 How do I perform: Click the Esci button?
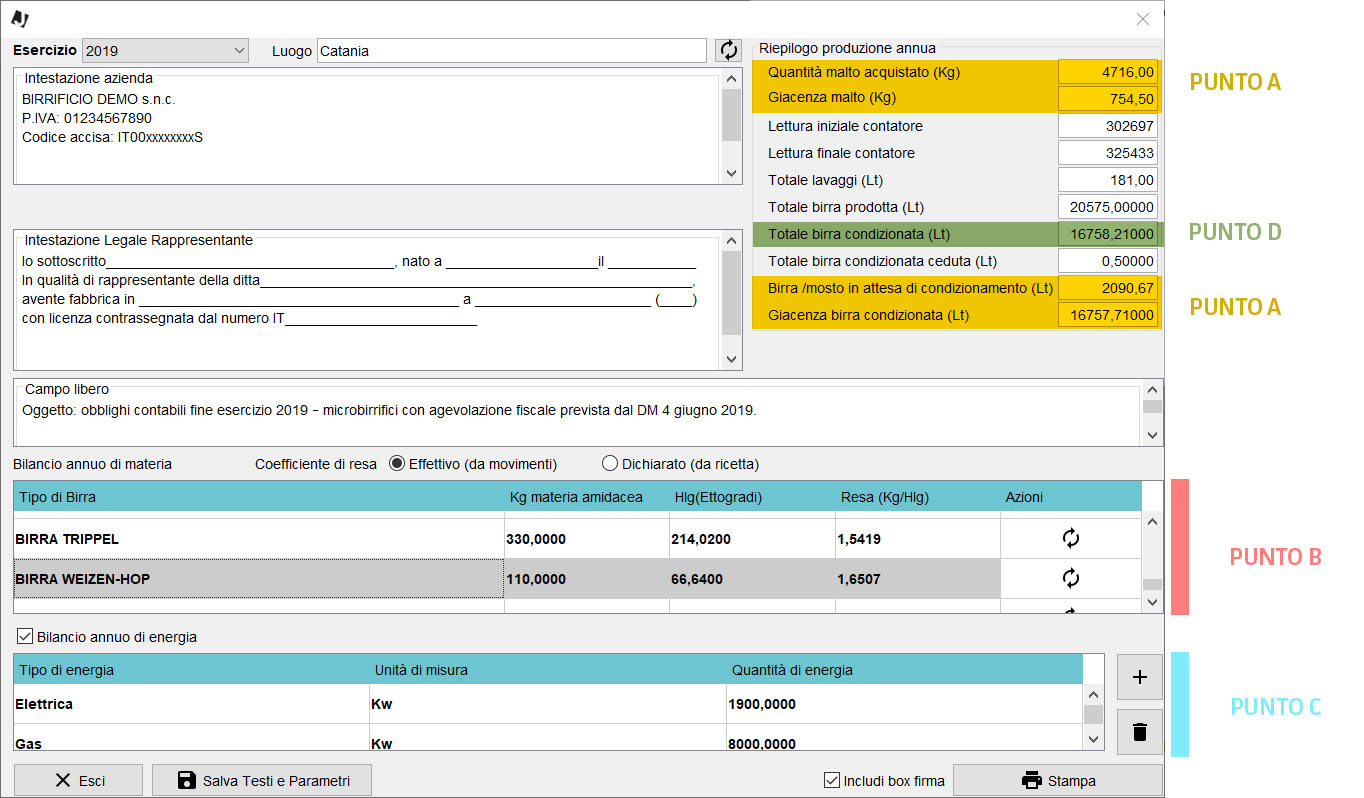tap(78, 781)
